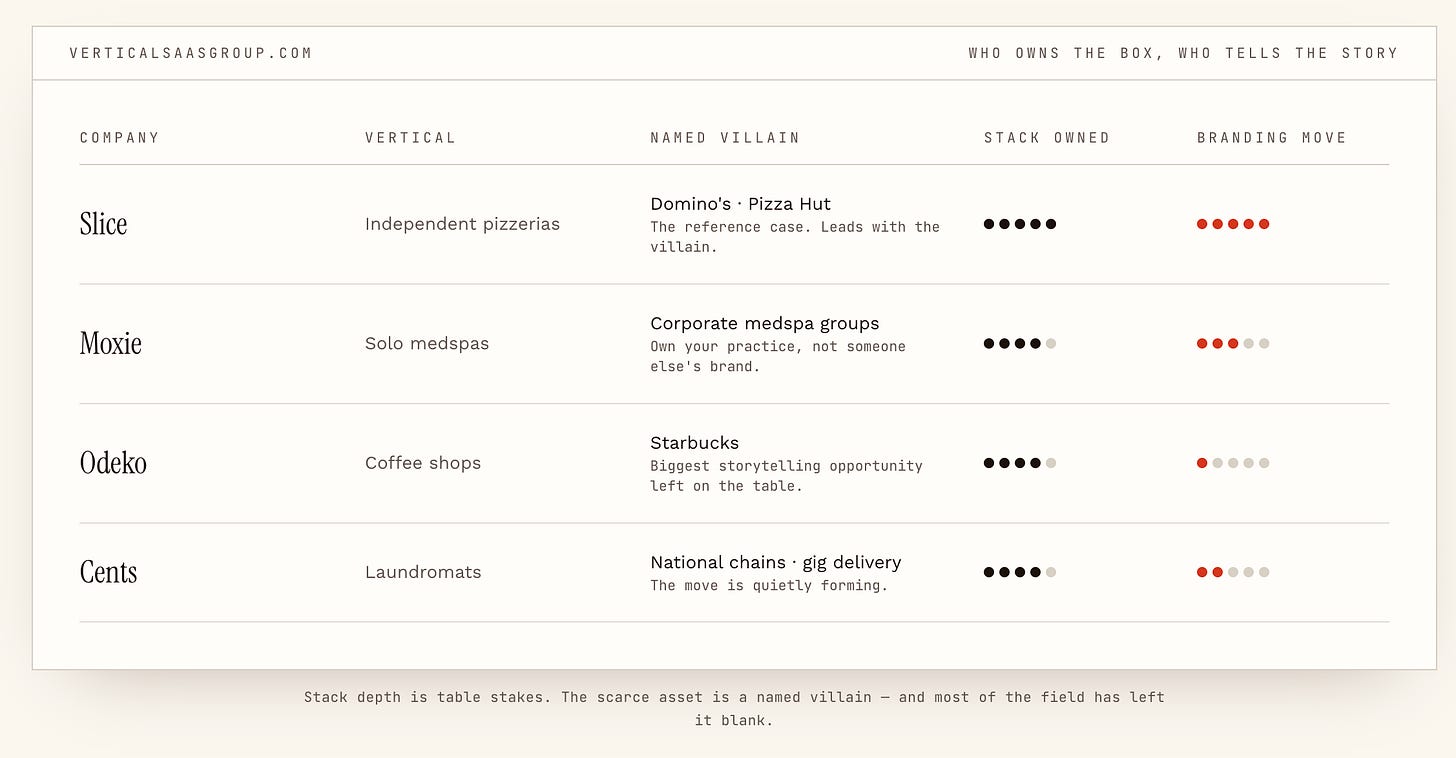
Task: Click the Slice branding move red dots
Action: pyautogui.click(x=1233, y=224)
